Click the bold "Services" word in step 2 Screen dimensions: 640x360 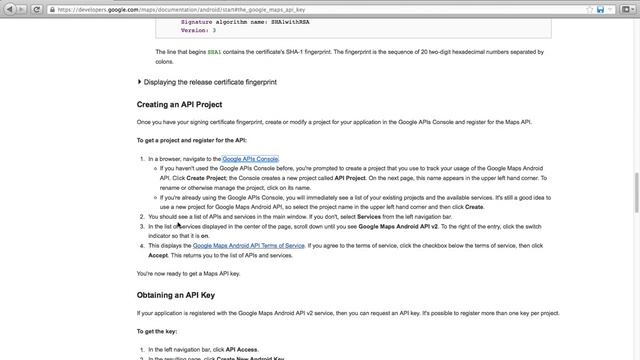369,217
